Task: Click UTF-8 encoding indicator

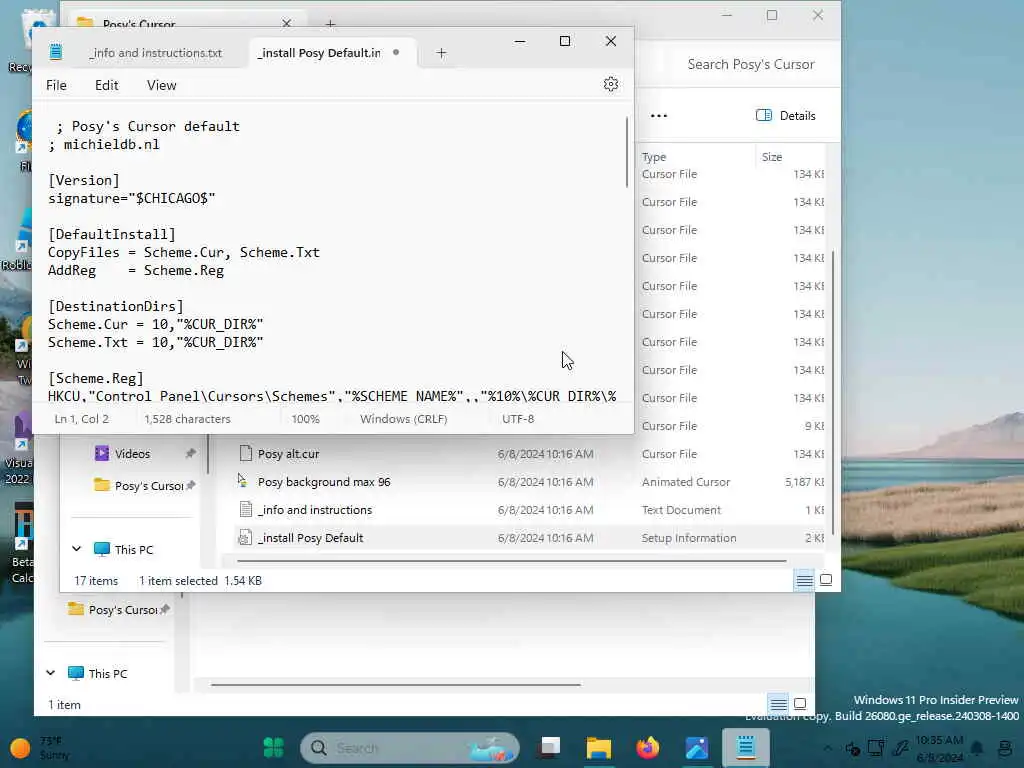Action: pyautogui.click(x=518, y=419)
